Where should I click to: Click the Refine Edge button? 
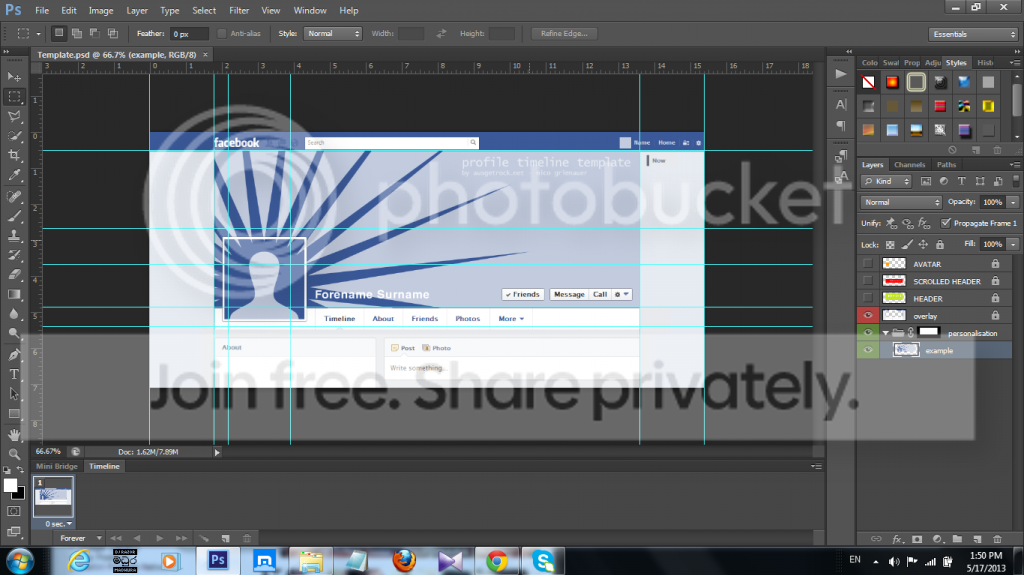coord(564,33)
